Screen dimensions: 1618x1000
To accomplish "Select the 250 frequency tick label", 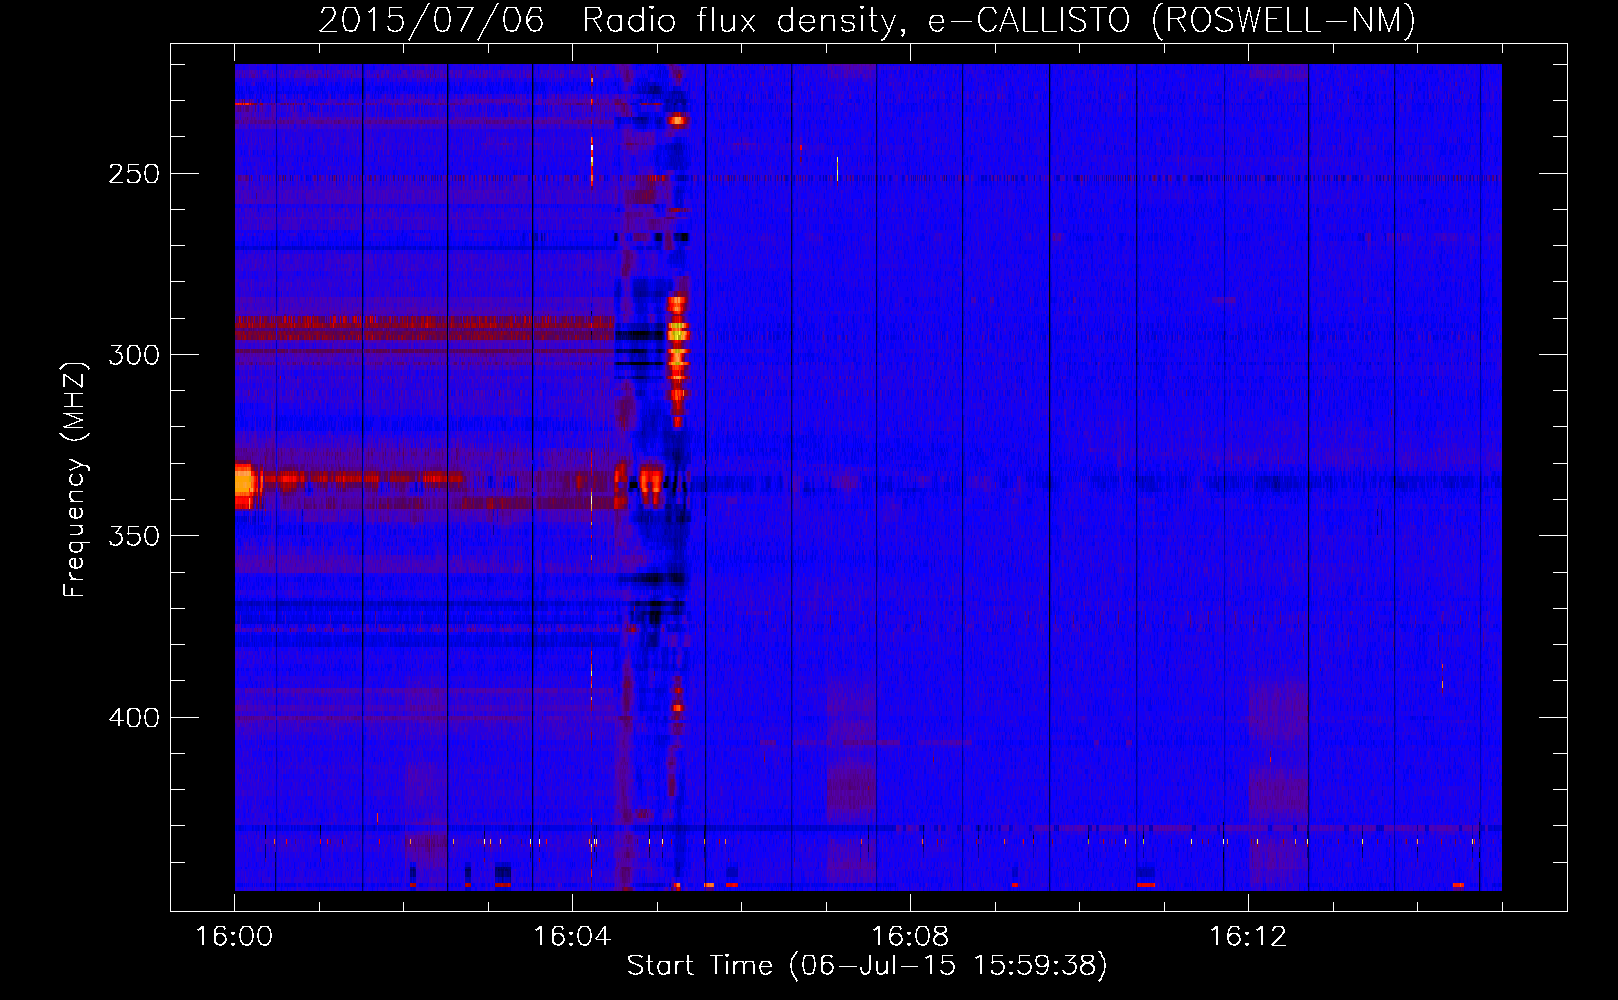I will (x=134, y=174).
